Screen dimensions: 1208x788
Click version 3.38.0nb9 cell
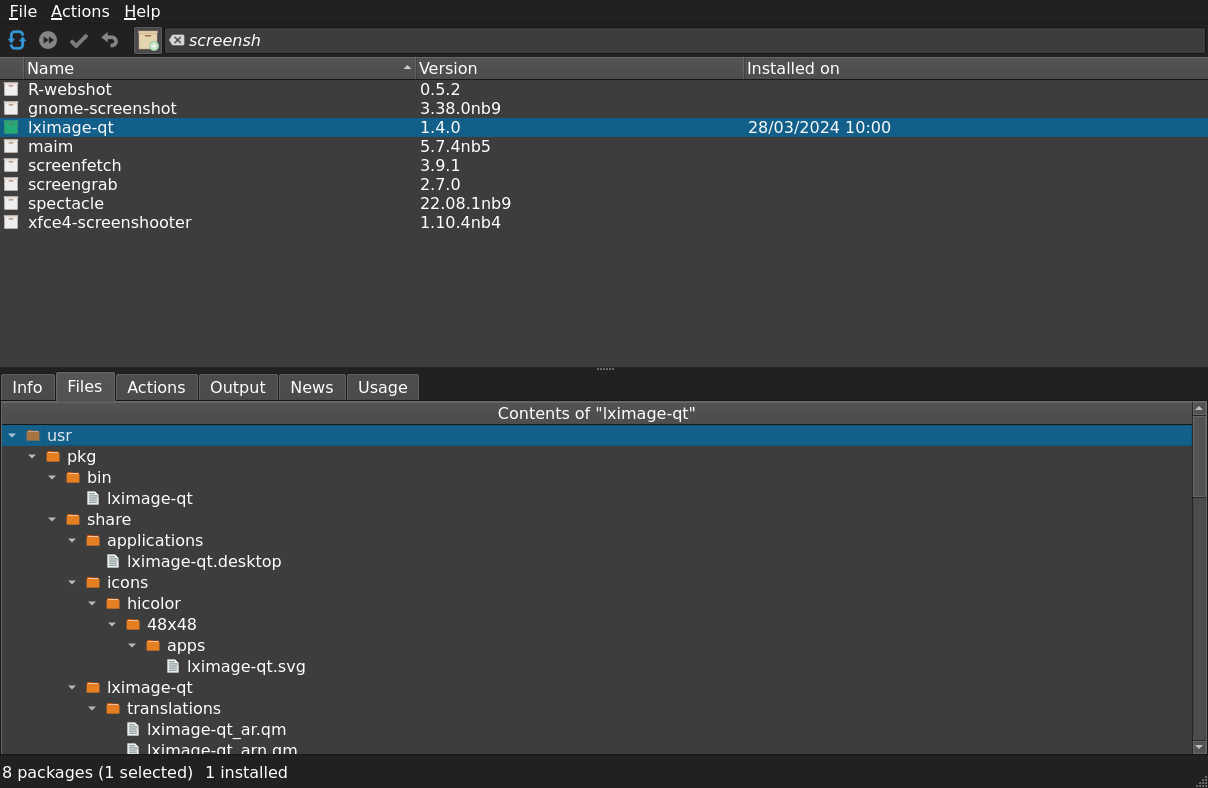click(460, 108)
